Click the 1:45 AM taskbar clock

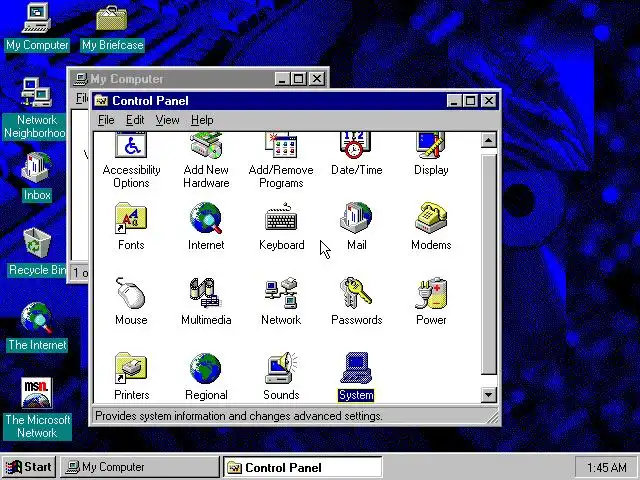click(x=607, y=467)
